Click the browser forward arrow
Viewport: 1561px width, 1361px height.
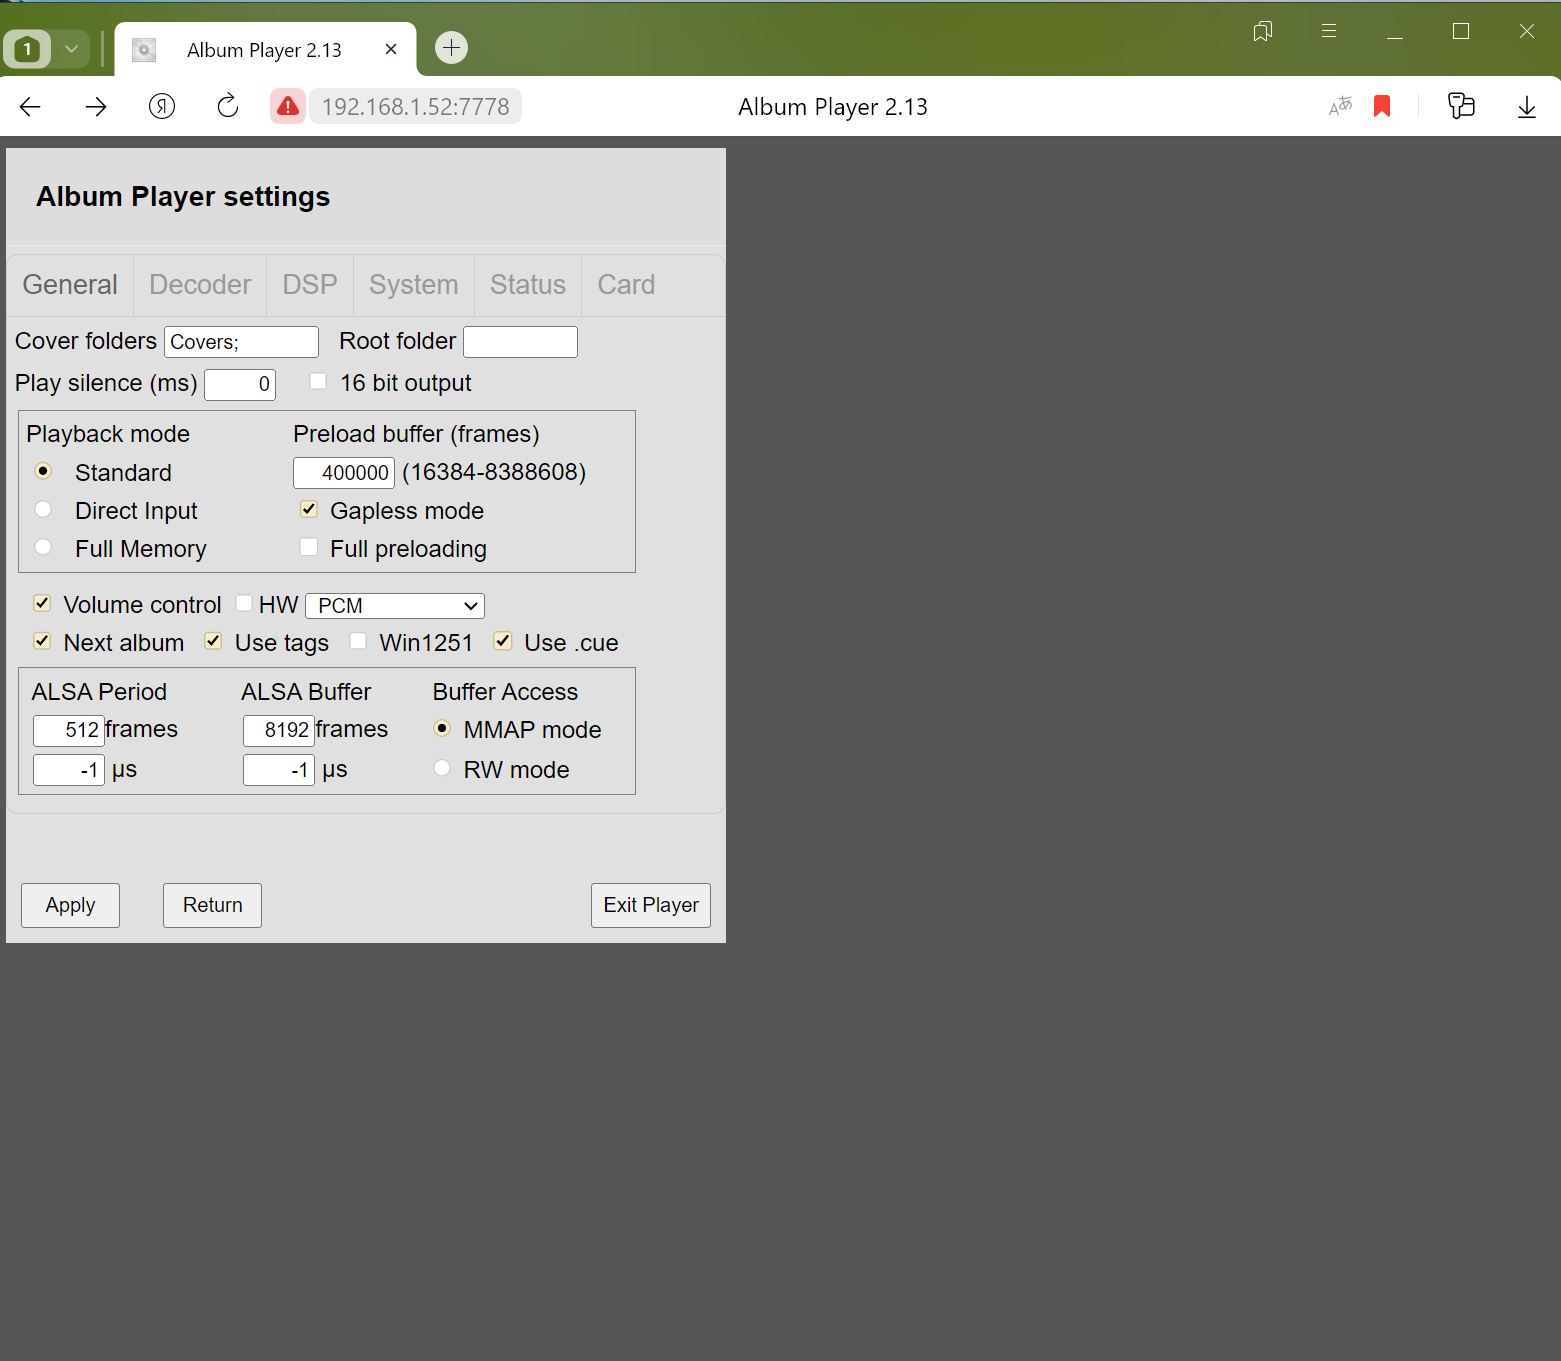tap(96, 107)
